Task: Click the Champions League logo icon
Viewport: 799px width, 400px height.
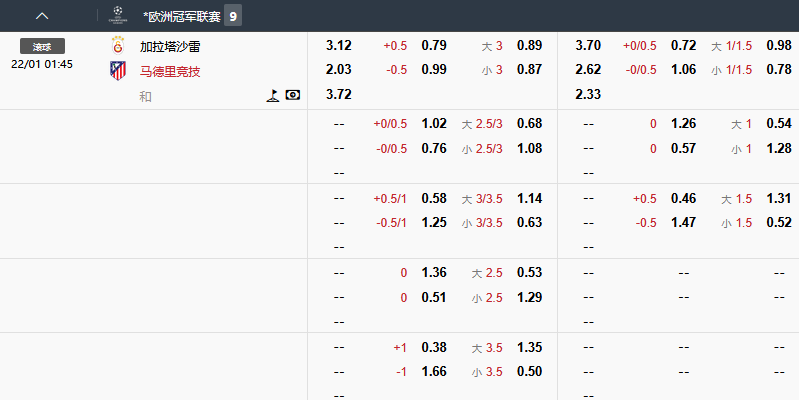Action: (119, 16)
